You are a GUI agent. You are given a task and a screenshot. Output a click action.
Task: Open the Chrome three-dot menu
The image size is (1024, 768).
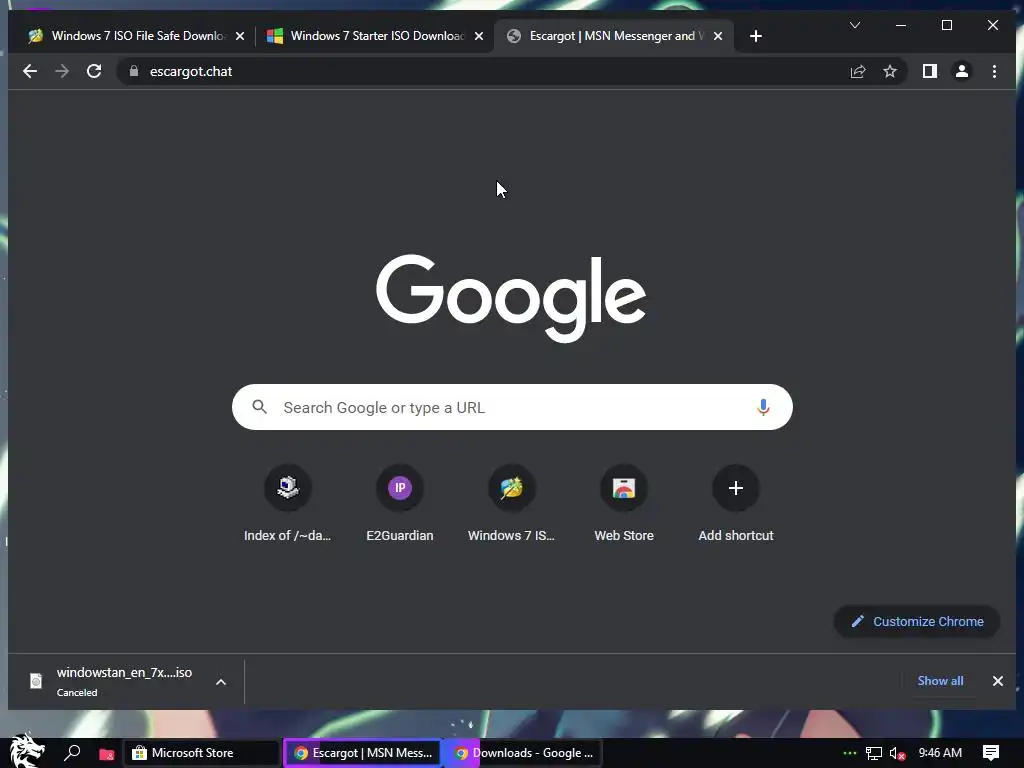click(x=994, y=71)
